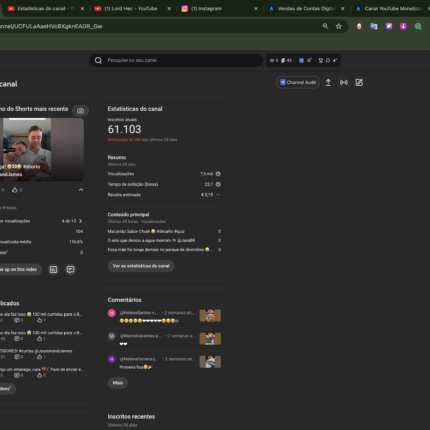Viewport: 430px width, 430px height.
Task: Open the #cortes @JasminandJames published video
Action: pos(36,351)
